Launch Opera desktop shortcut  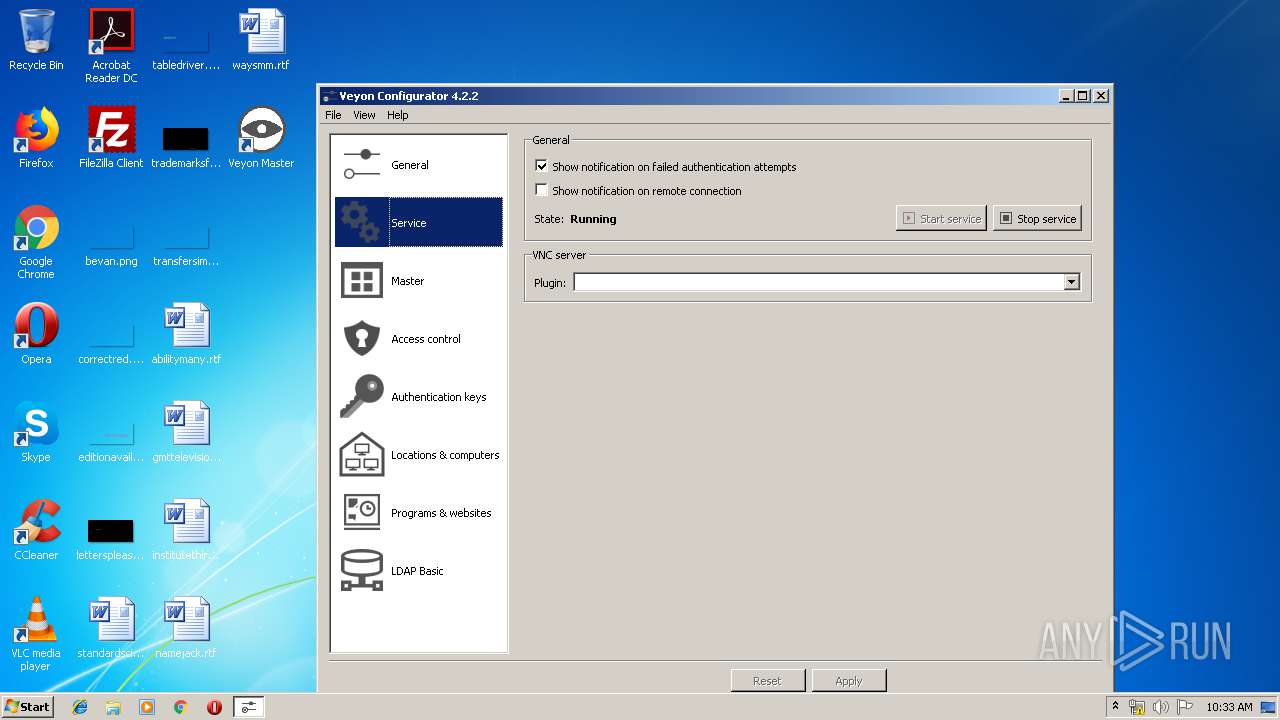[x=36, y=334]
